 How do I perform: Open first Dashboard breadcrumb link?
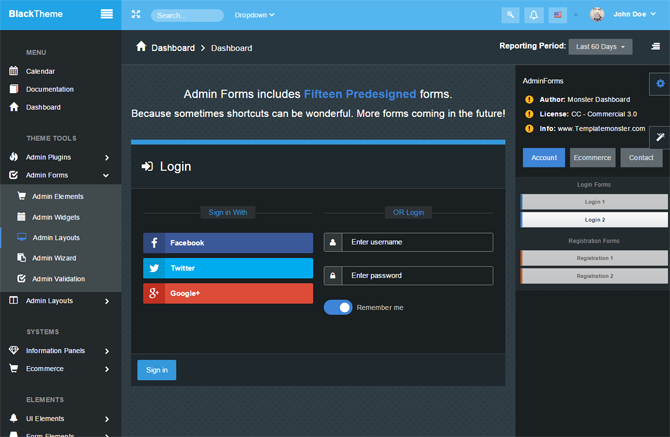coord(173,48)
